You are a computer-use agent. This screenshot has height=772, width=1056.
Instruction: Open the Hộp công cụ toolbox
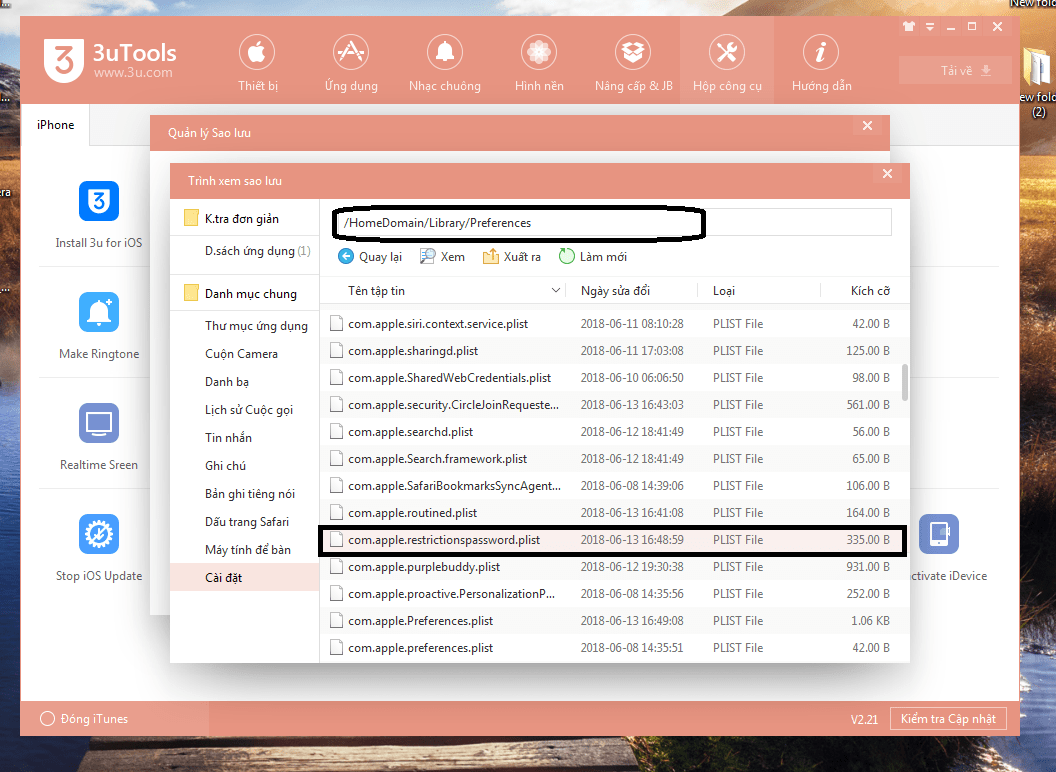(x=727, y=63)
